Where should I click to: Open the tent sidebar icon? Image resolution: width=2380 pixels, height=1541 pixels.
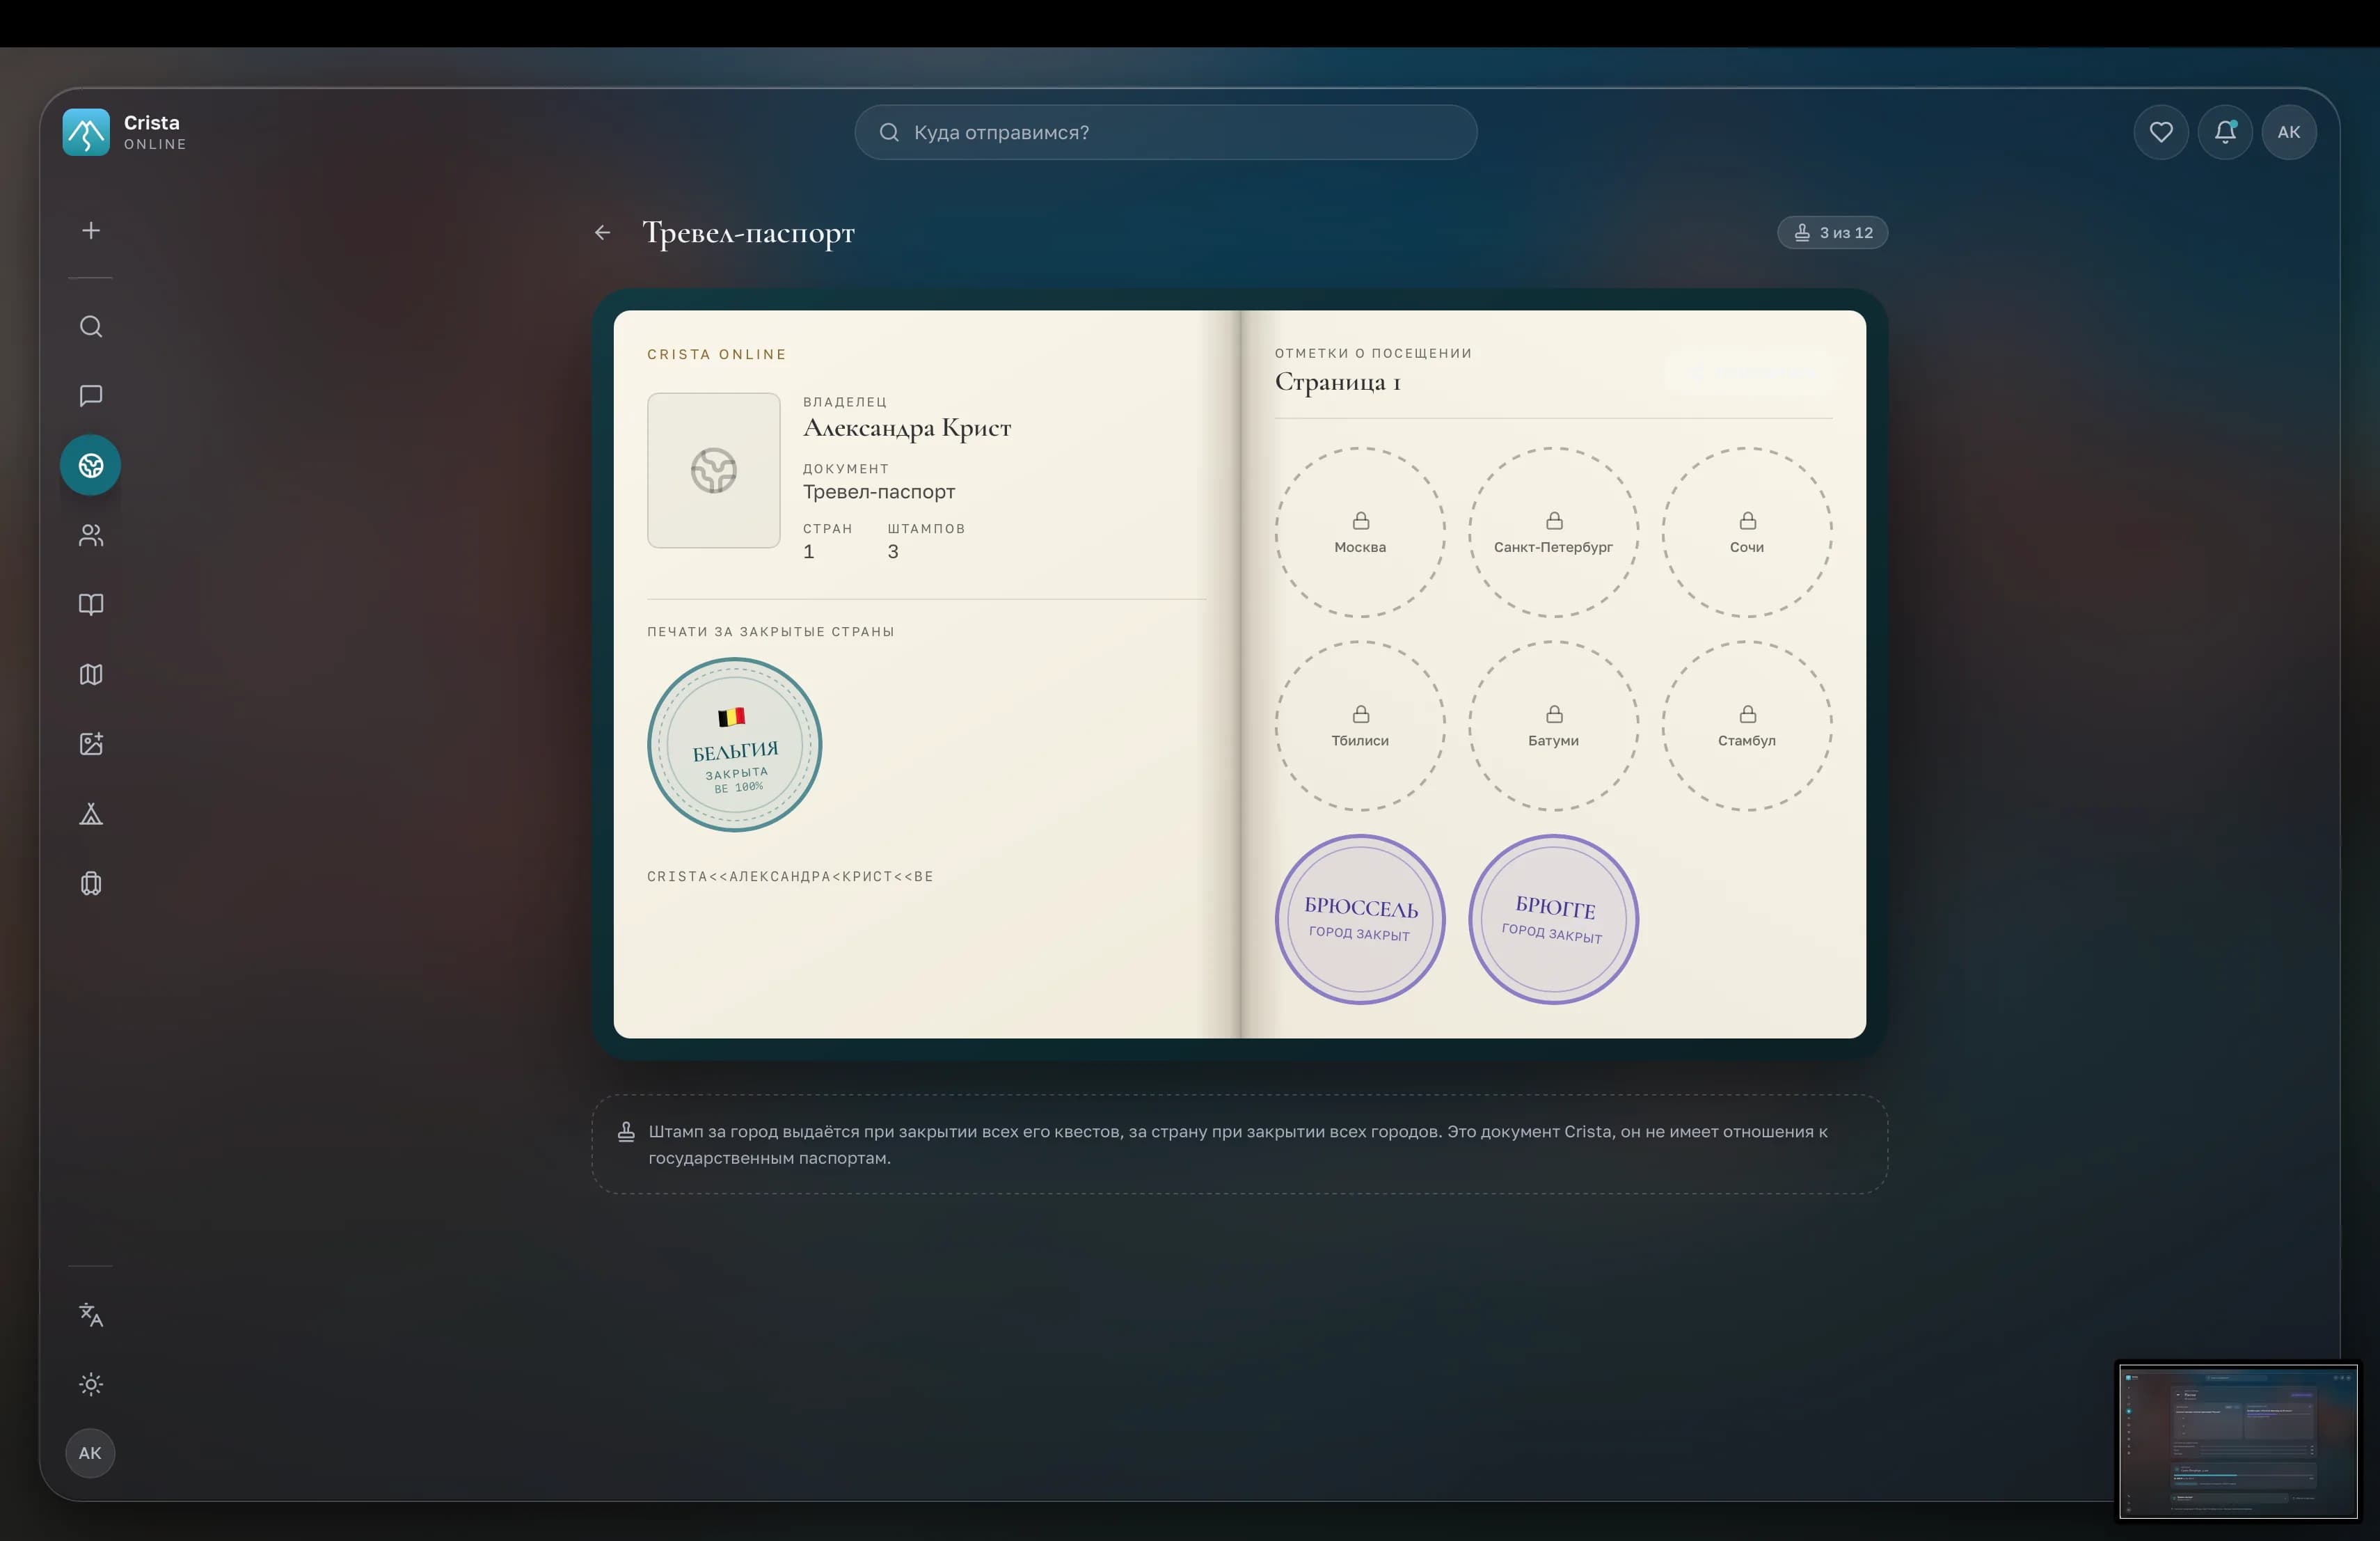(91, 814)
